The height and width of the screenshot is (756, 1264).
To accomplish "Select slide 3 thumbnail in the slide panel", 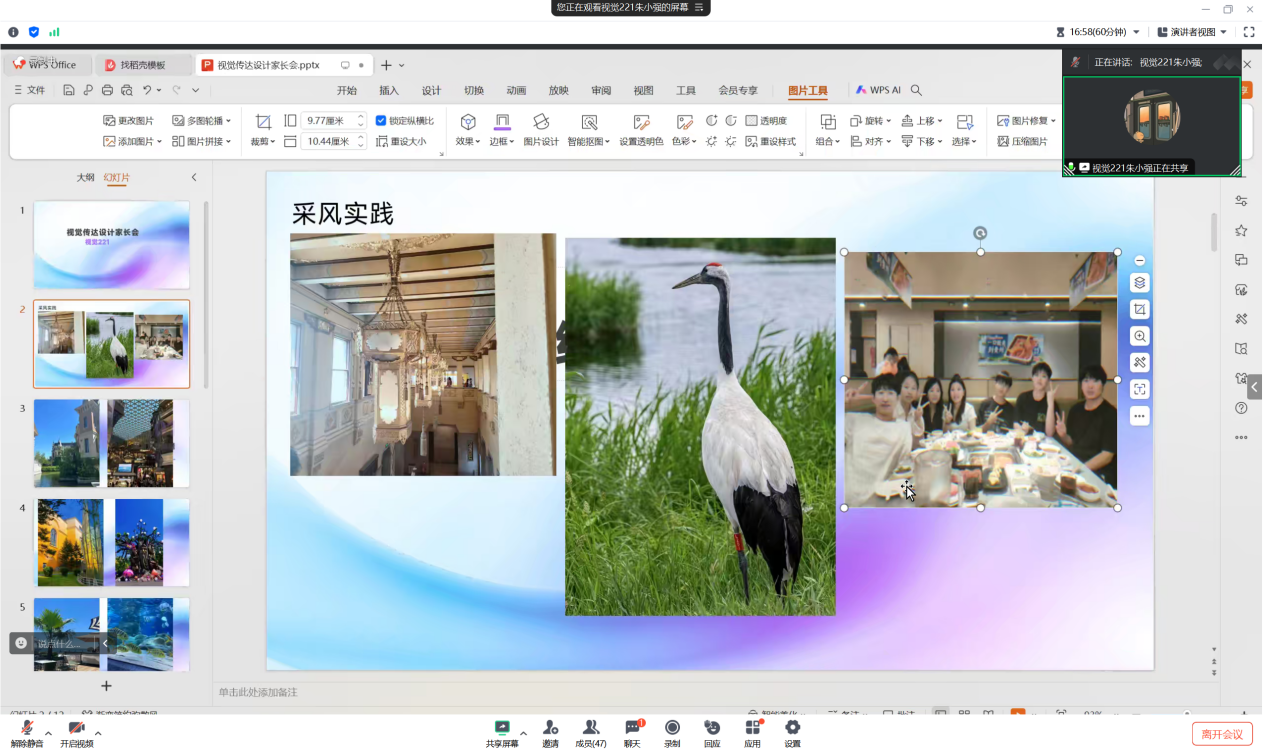I will (x=111, y=443).
